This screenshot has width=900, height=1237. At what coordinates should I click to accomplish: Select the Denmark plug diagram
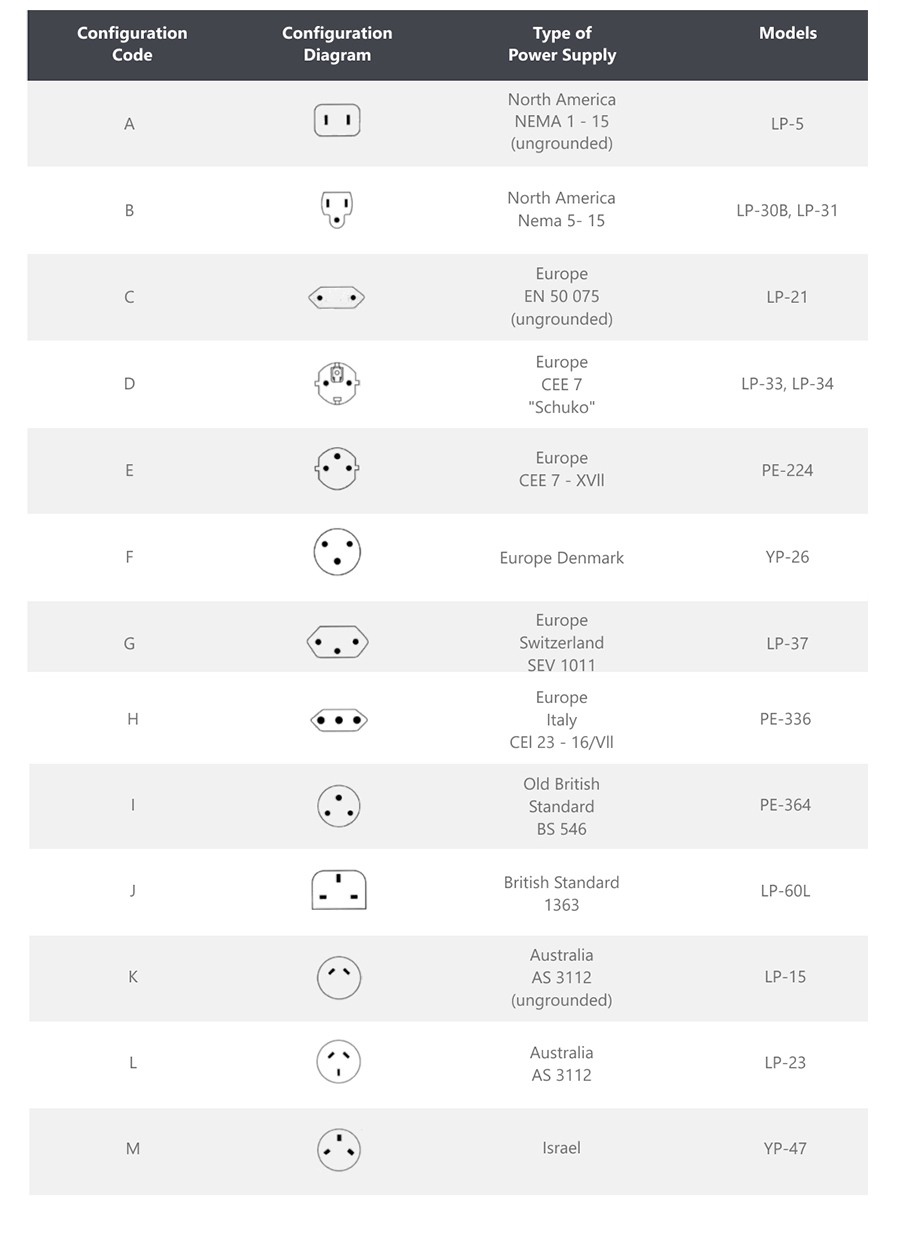[337, 552]
